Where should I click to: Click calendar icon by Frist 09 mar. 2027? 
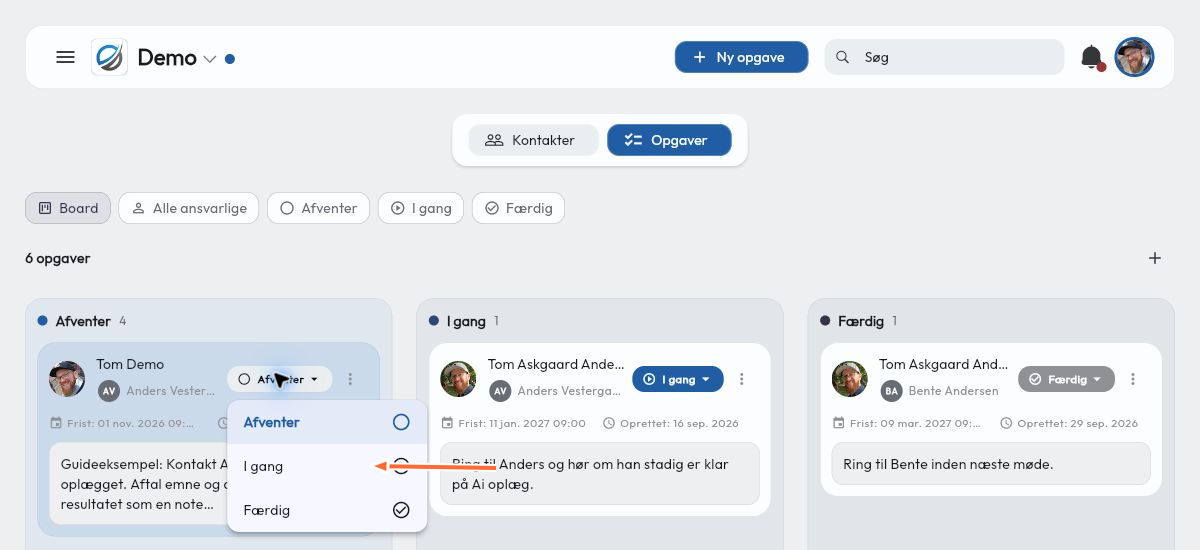(838, 423)
